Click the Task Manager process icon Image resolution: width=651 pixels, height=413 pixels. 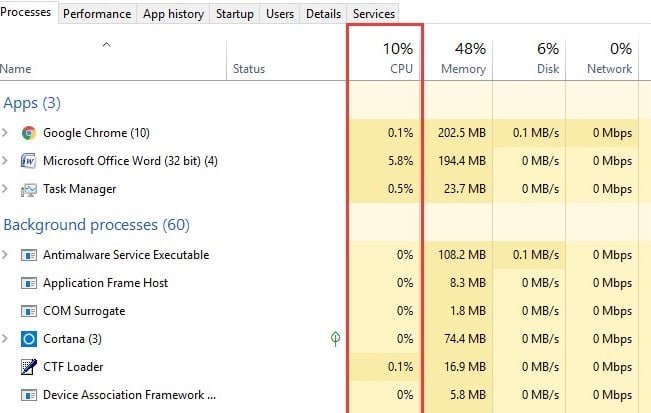click(x=29, y=189)
